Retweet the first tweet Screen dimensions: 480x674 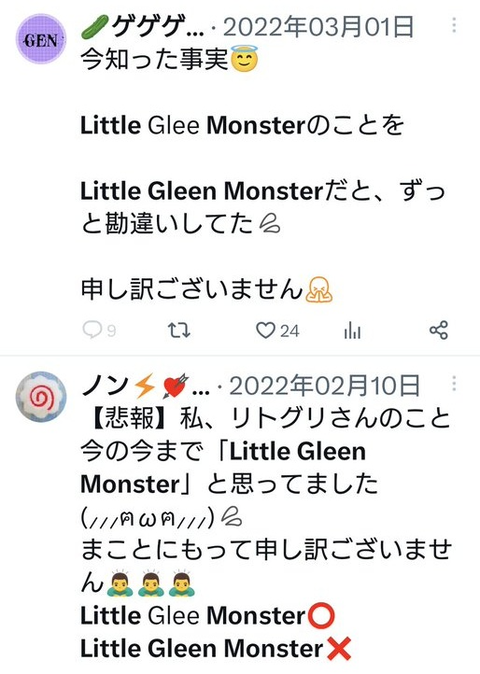coord(179,331)
